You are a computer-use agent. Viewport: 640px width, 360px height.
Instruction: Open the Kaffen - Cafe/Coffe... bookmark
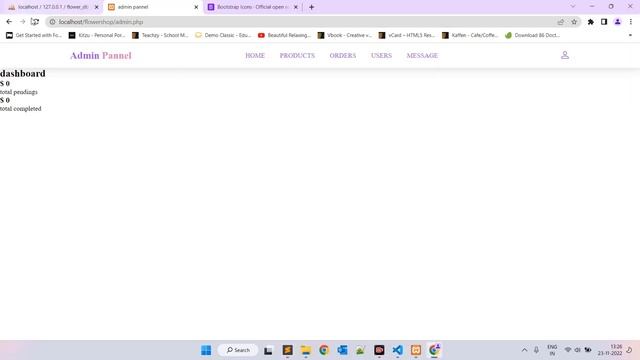(x=470, y=35)
